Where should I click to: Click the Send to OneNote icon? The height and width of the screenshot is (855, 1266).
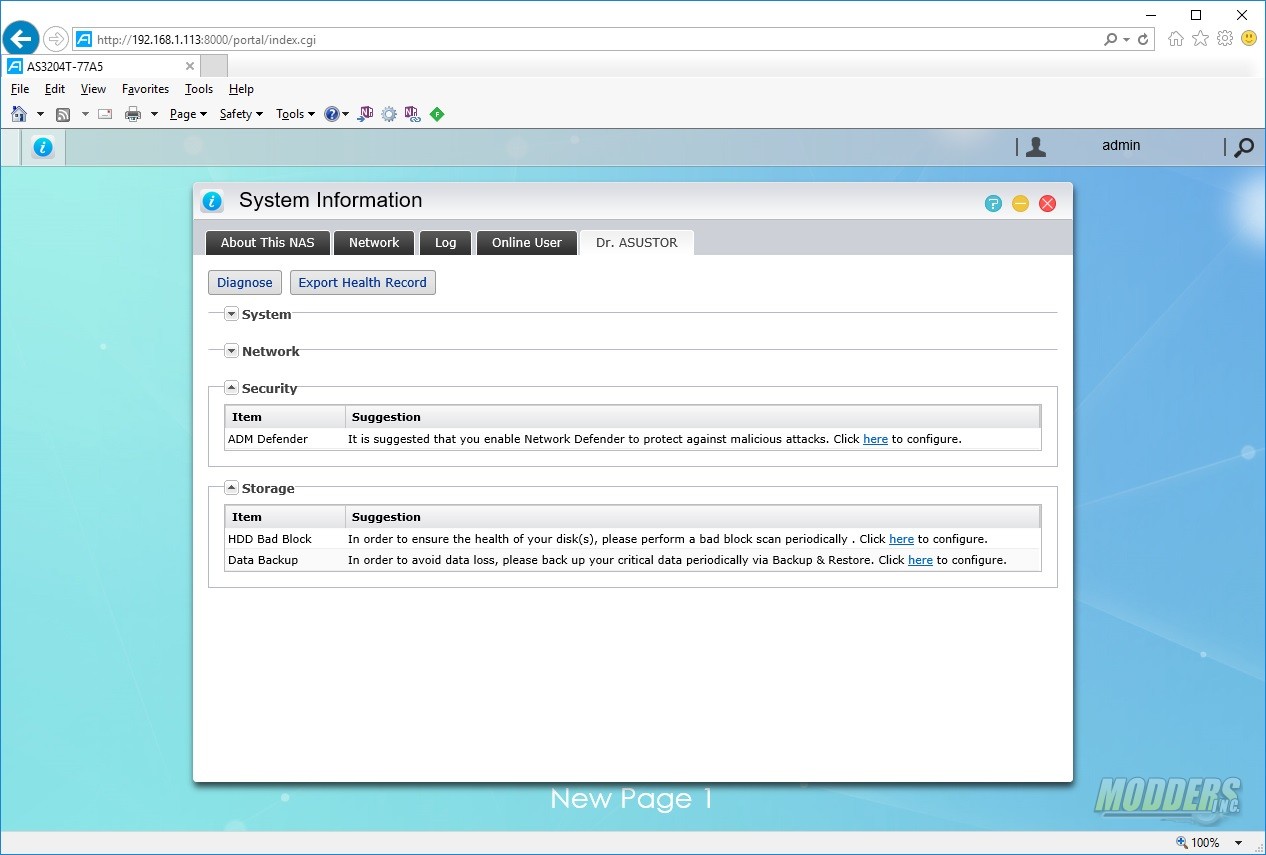tap(365, 114)
